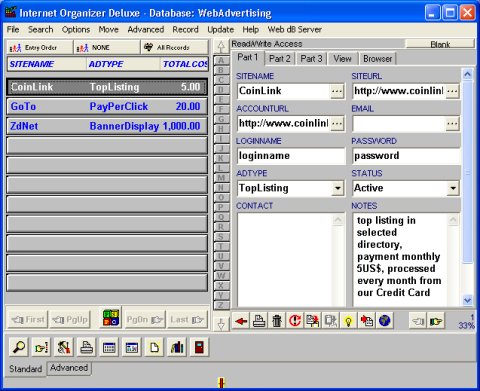This screenshot has width=480, height=391.
Task: Delete the record using trash can icon
Action: (277, 321)
